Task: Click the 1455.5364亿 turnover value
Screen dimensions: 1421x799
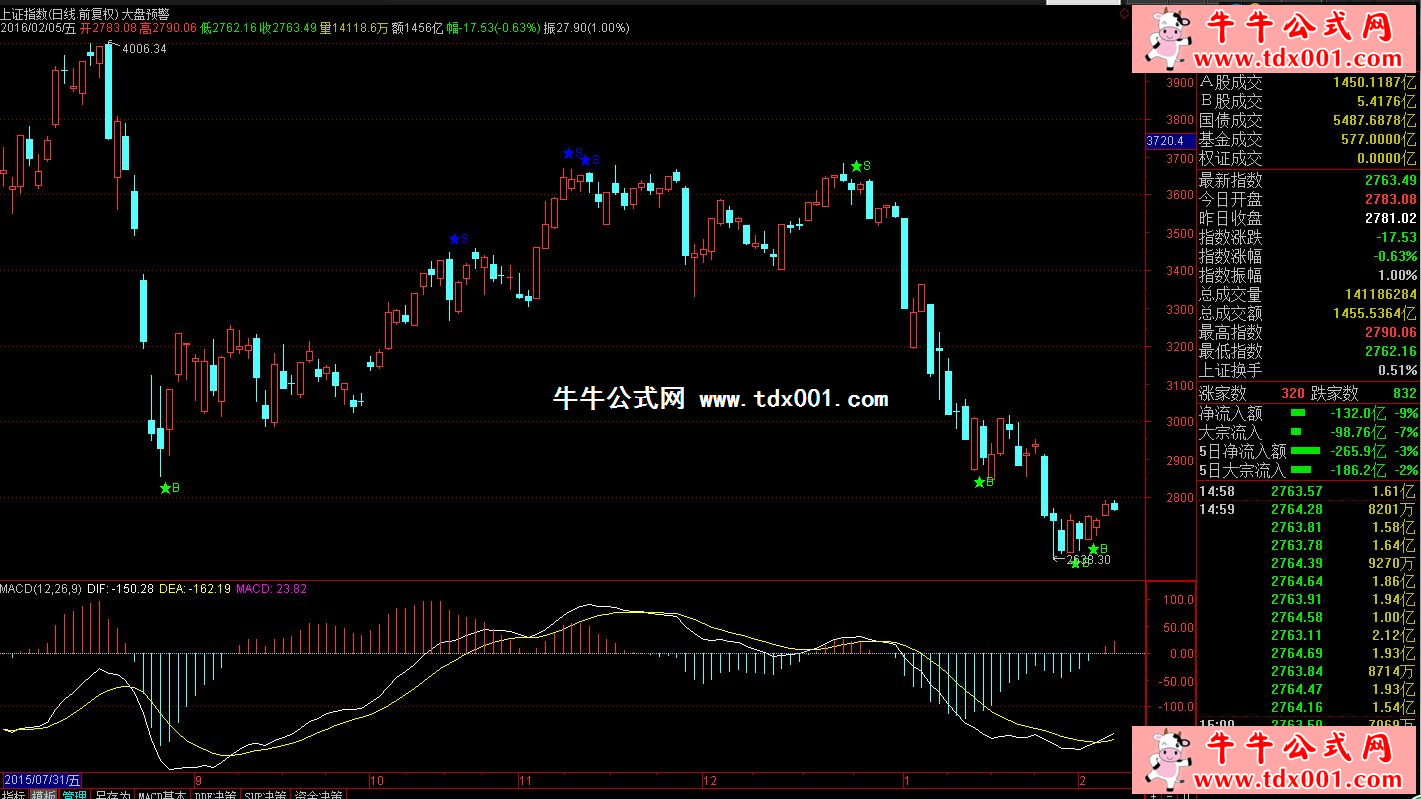Action: (1374, 314)
